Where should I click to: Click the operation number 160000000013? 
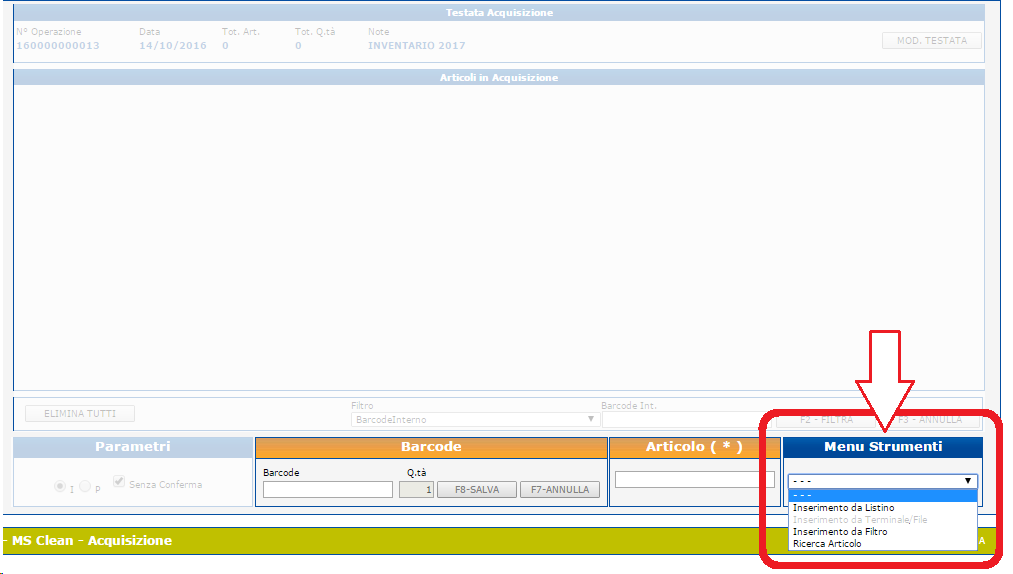click(58, 46)
